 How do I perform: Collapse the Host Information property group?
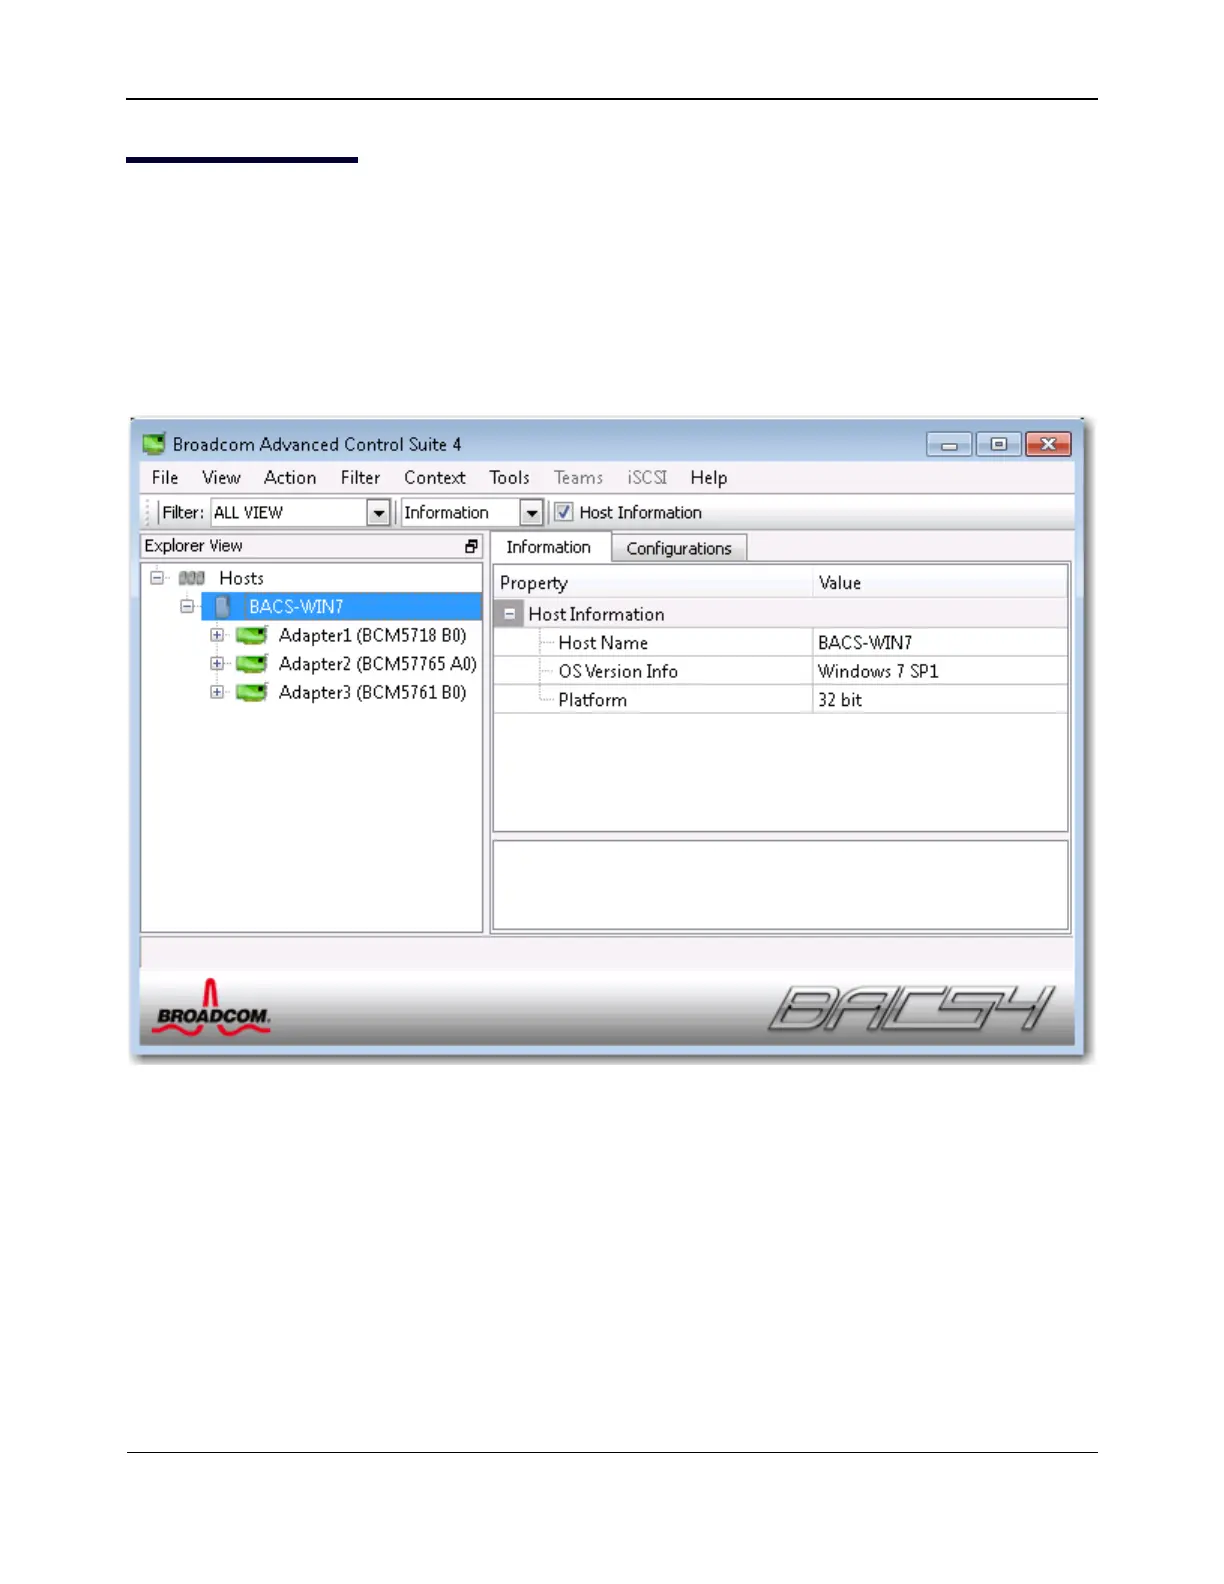click(510, 614)
